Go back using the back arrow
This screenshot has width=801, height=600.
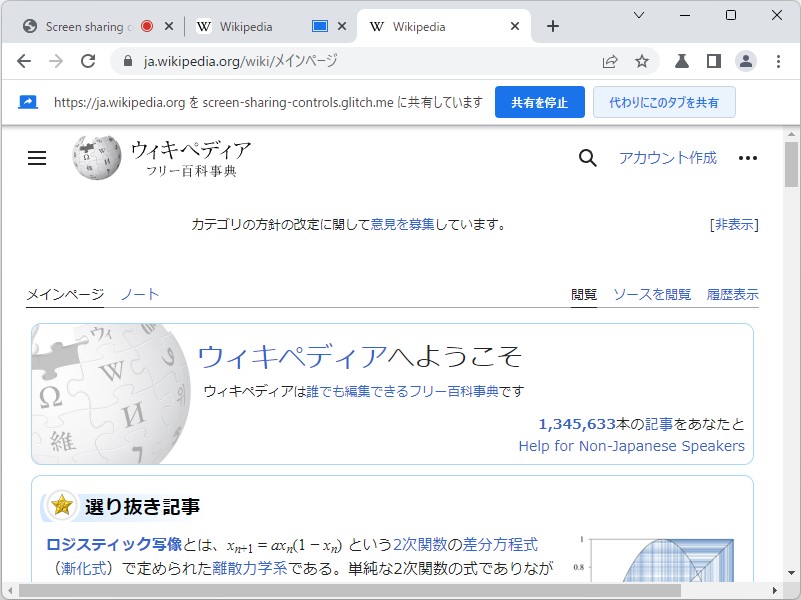click(x=25, y=61)
